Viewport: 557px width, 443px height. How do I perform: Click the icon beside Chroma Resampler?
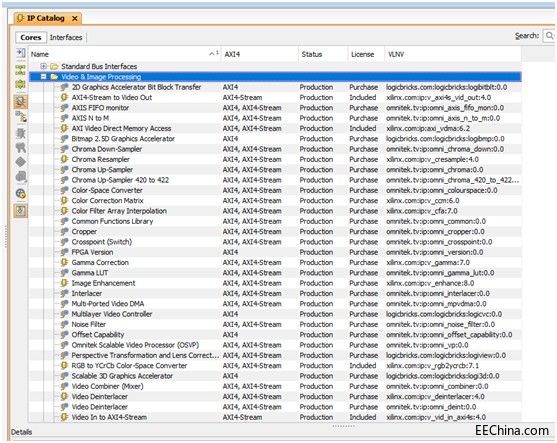[64, 159]
